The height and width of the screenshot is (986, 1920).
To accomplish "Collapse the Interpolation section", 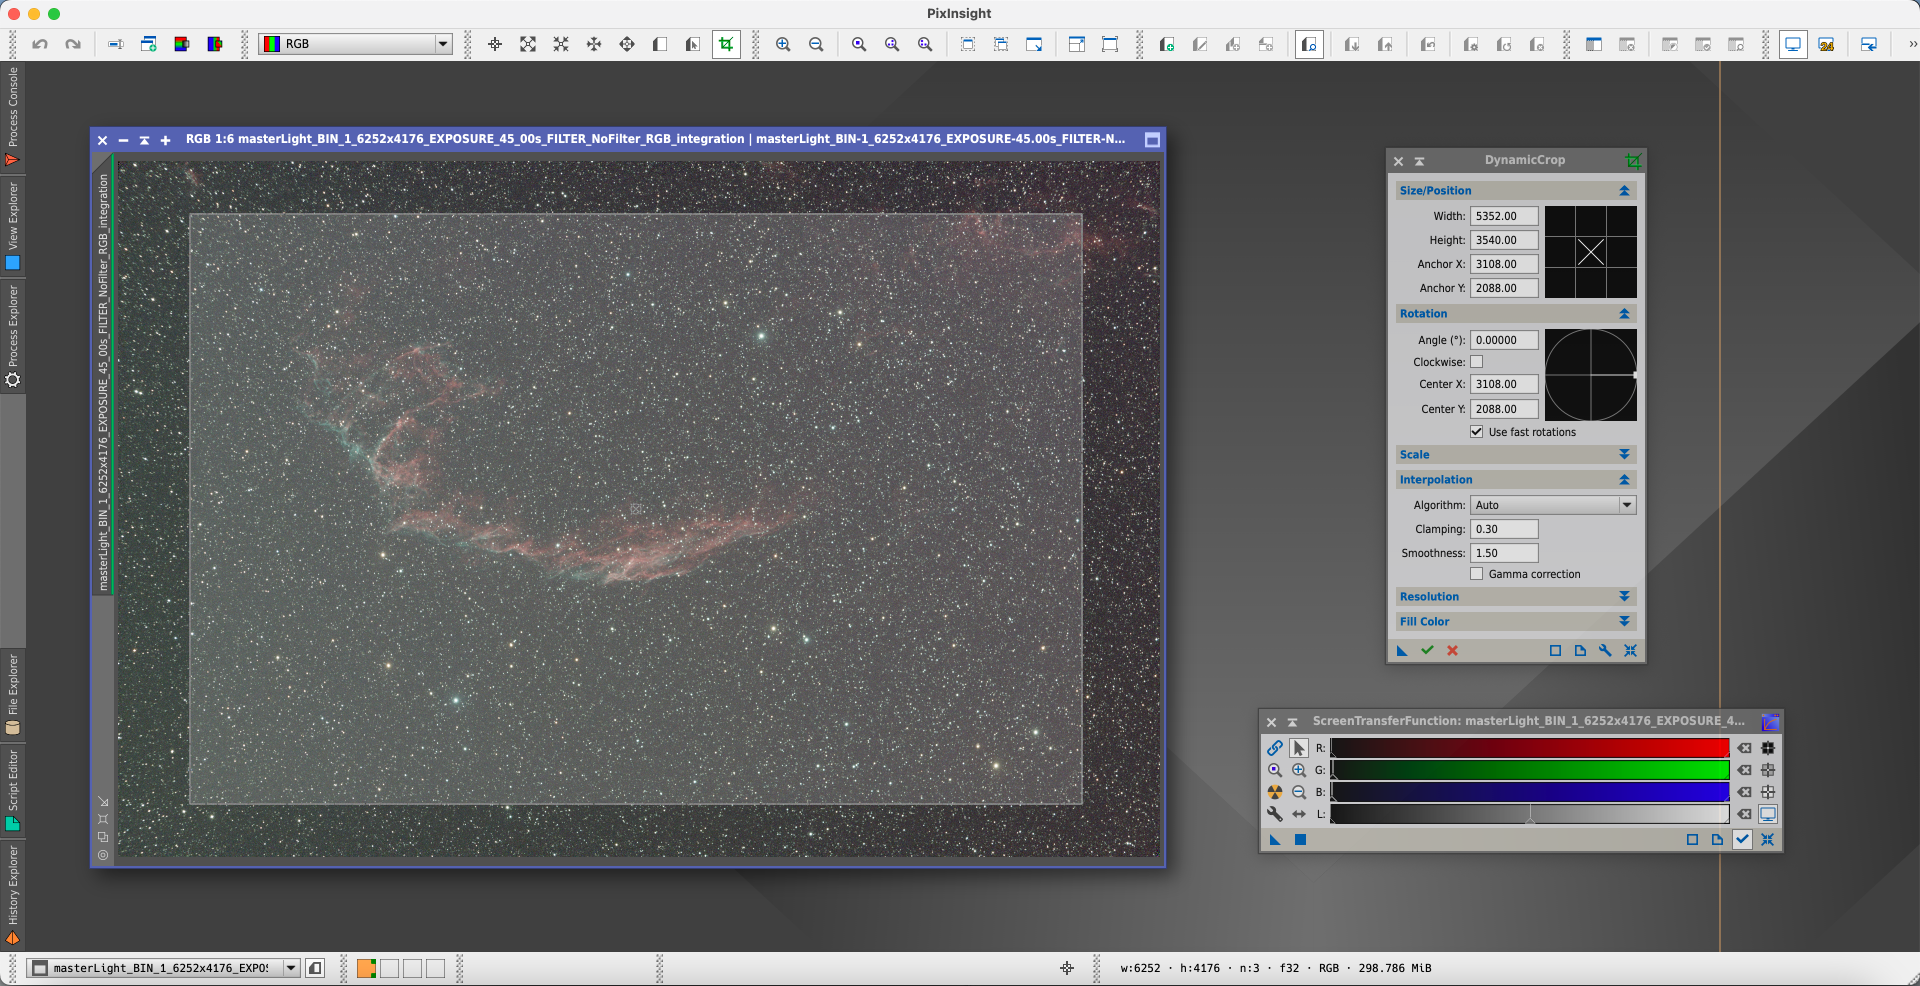I will click(1624, 480).
